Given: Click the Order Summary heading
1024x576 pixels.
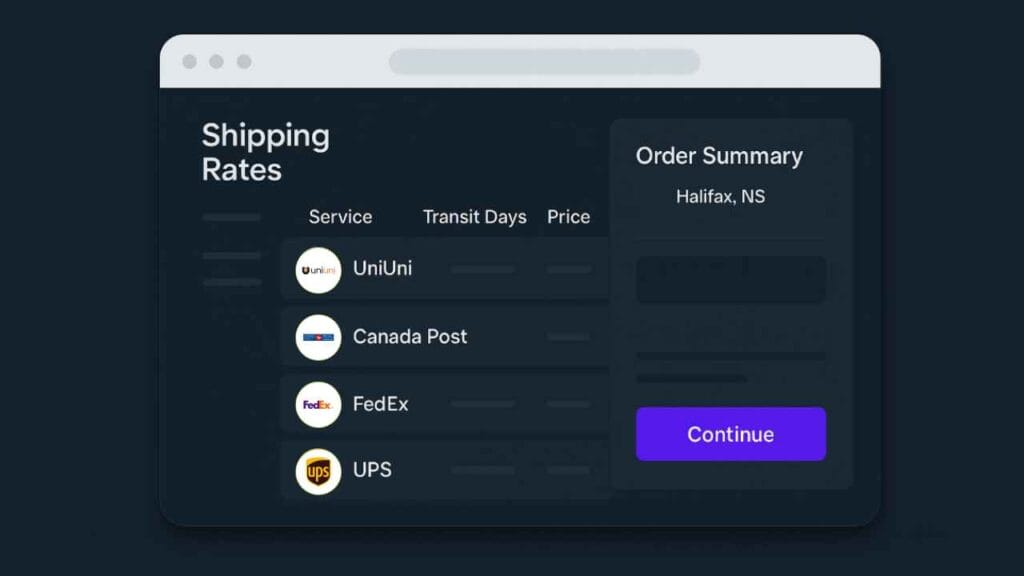Looking at the screenshot, I should point(719,156).
